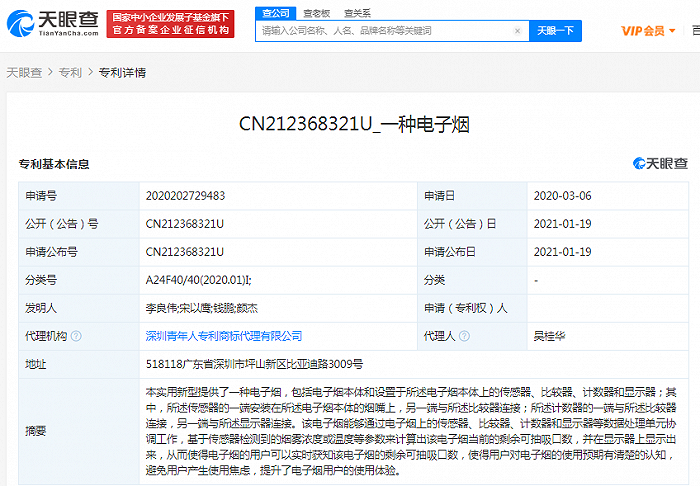The height and width of the screenshot is (486, 700).
Task: Click the 分类号 label cell
Action: click(x=79, y=280)
